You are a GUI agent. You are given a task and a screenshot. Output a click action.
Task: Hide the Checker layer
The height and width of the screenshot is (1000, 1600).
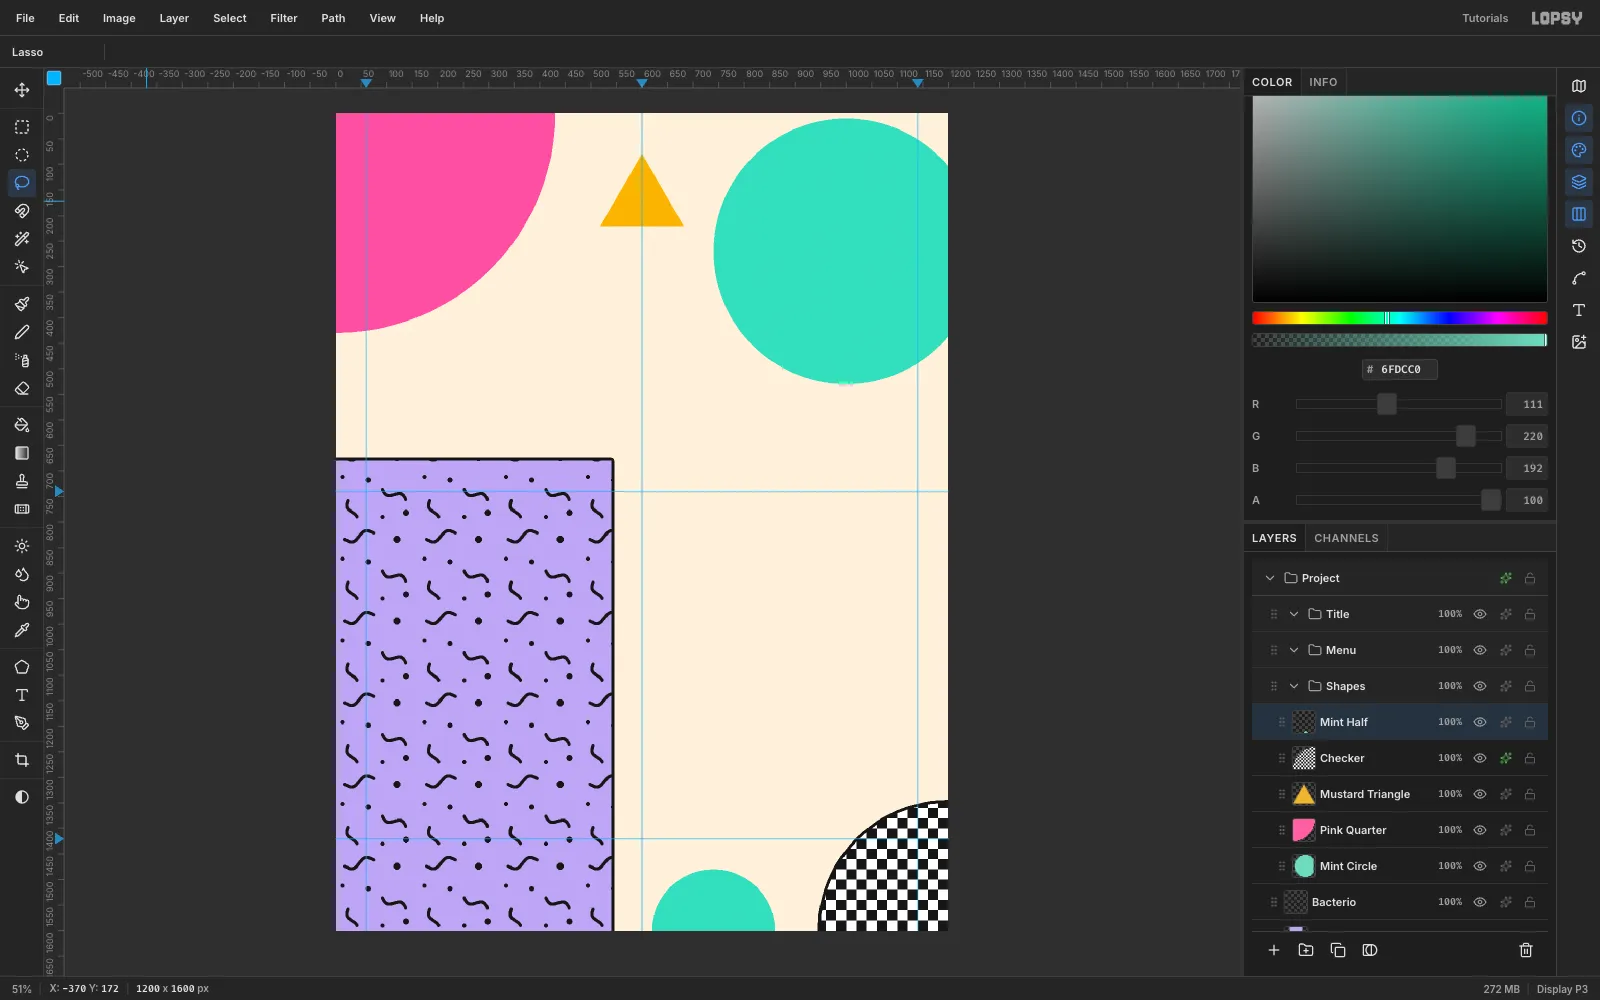coord(1480,758)
